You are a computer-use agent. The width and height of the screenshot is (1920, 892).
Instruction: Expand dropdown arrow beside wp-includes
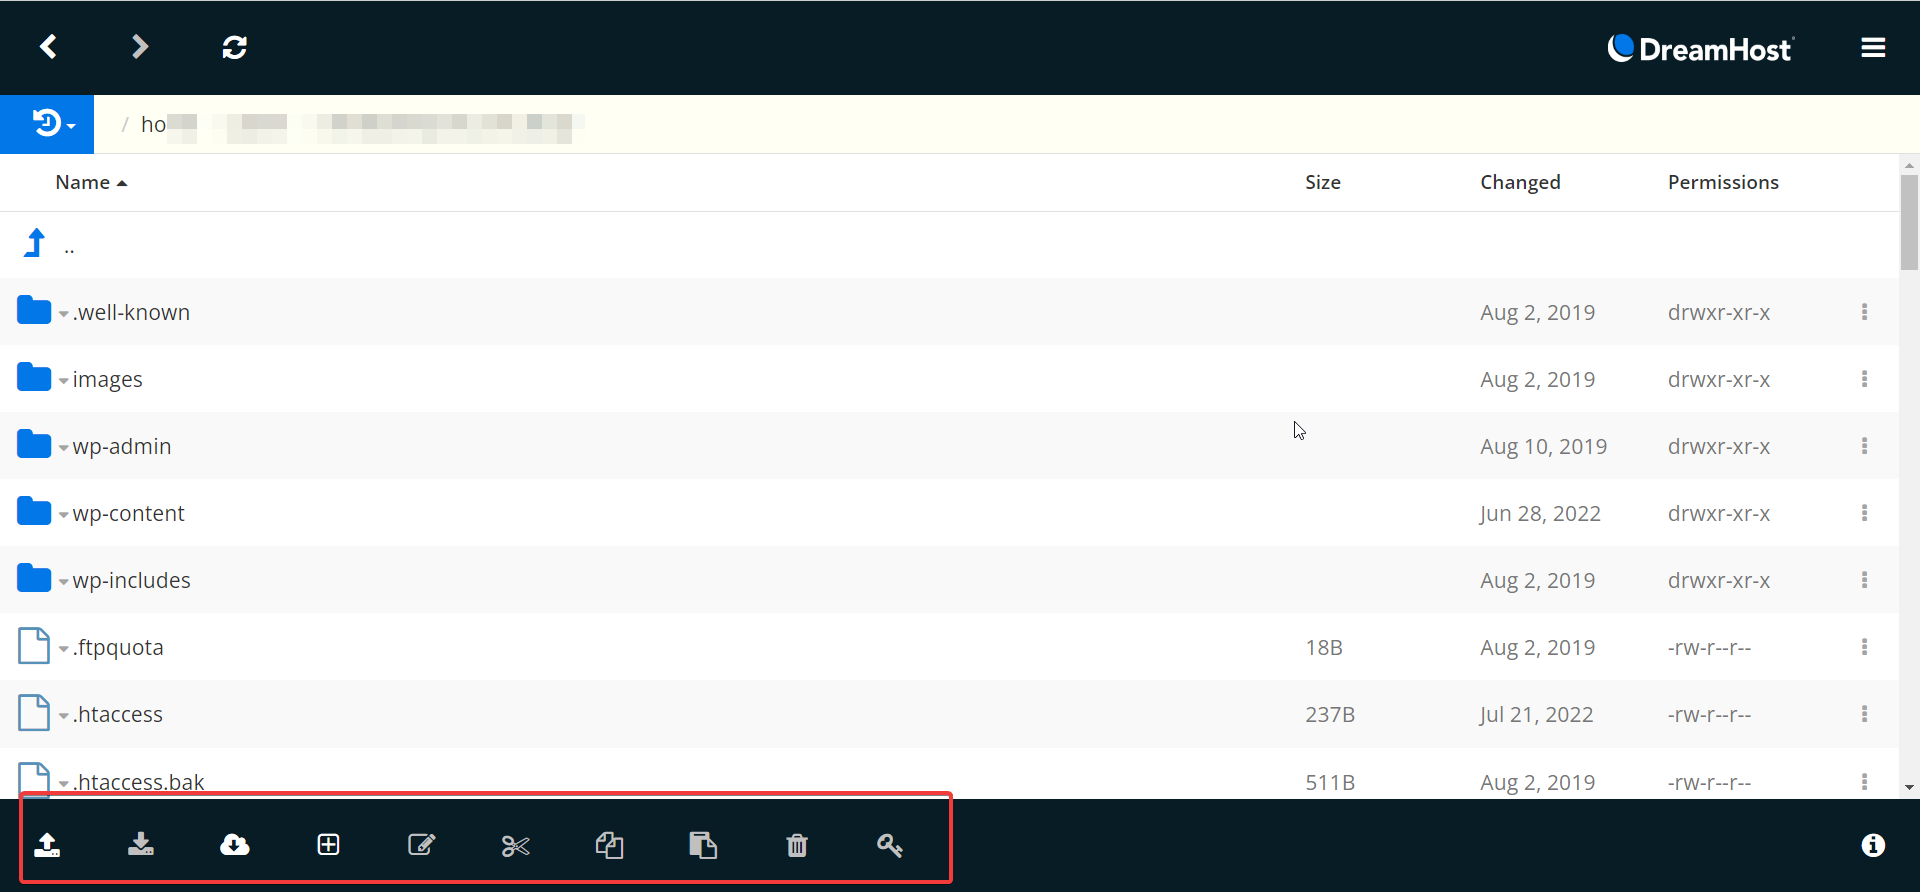point(63,582)
